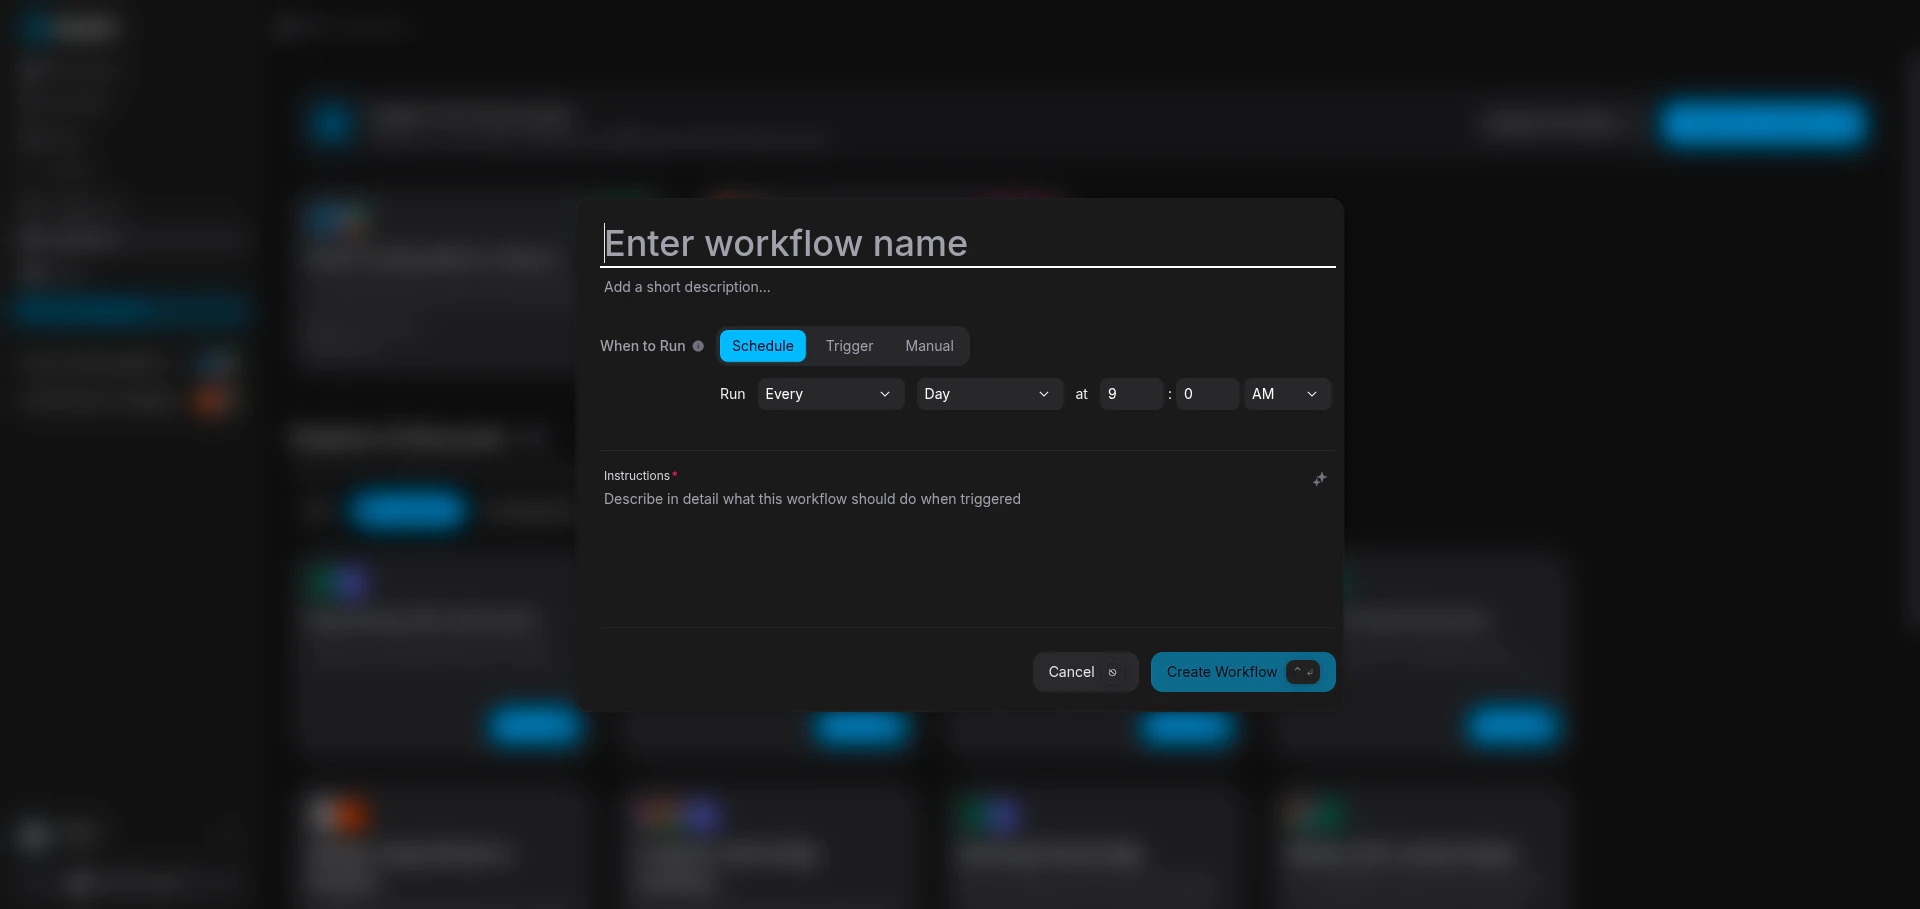This screenshot has width=1920, height=909.
Task: Switch to the Manual run option
Action: point(928,346)
